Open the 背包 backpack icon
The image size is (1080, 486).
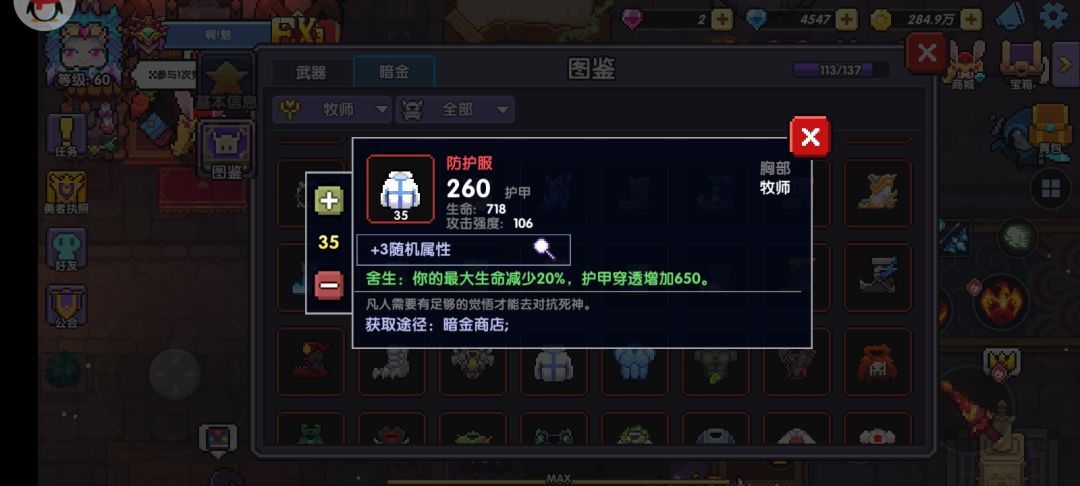pos(1050,131)
